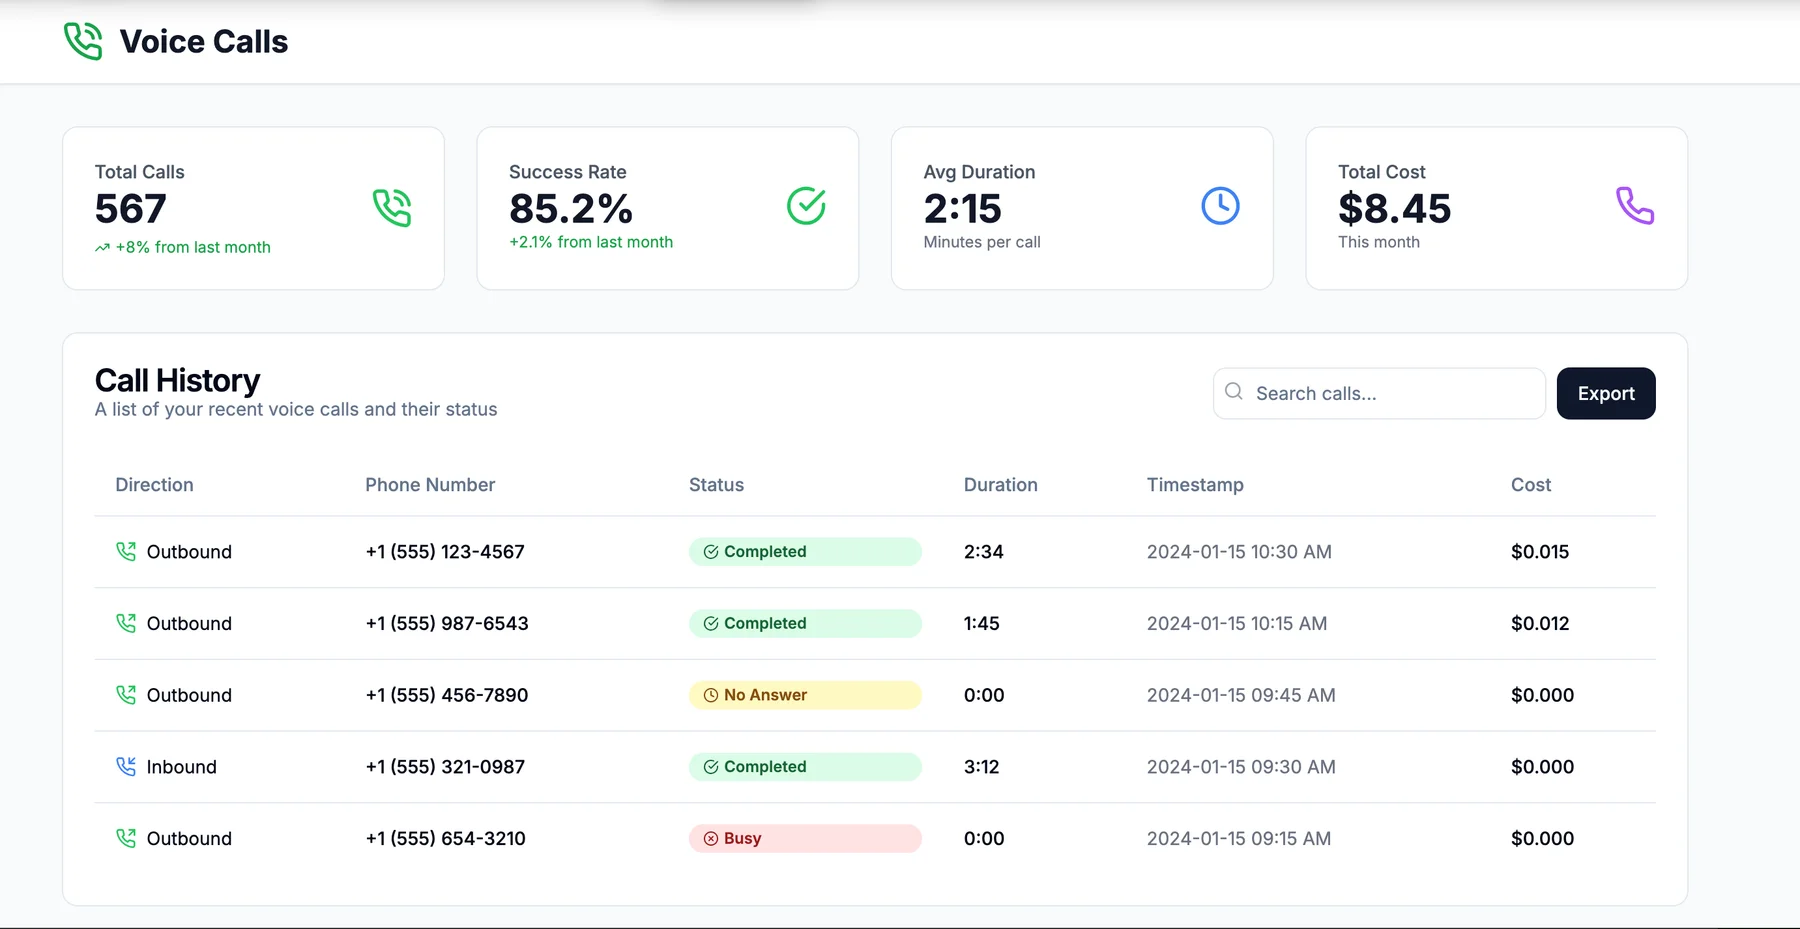Click the +2.1% from last month text

click(x=591, y=242)
